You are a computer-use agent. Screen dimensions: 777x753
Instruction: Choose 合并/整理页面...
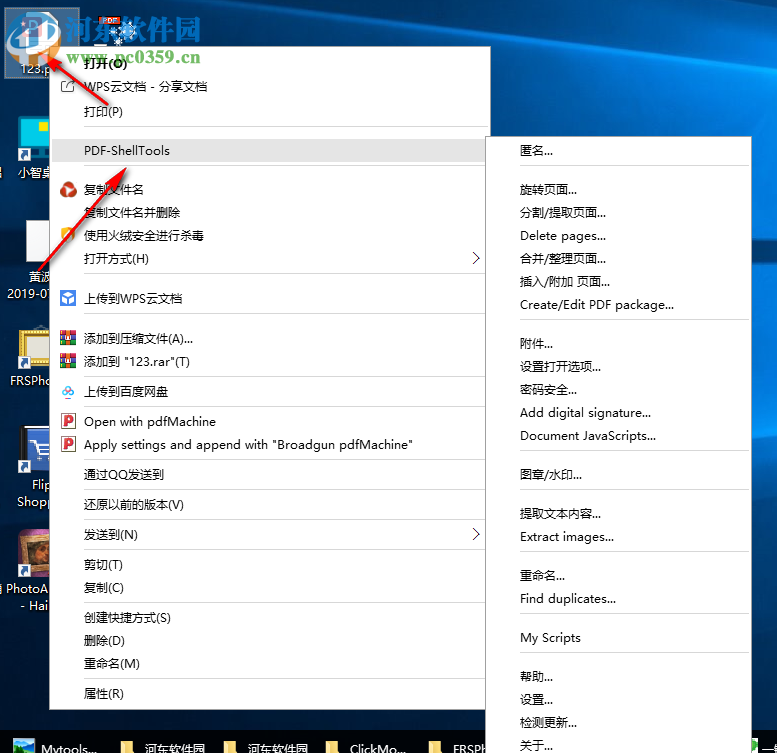point(562,259)
